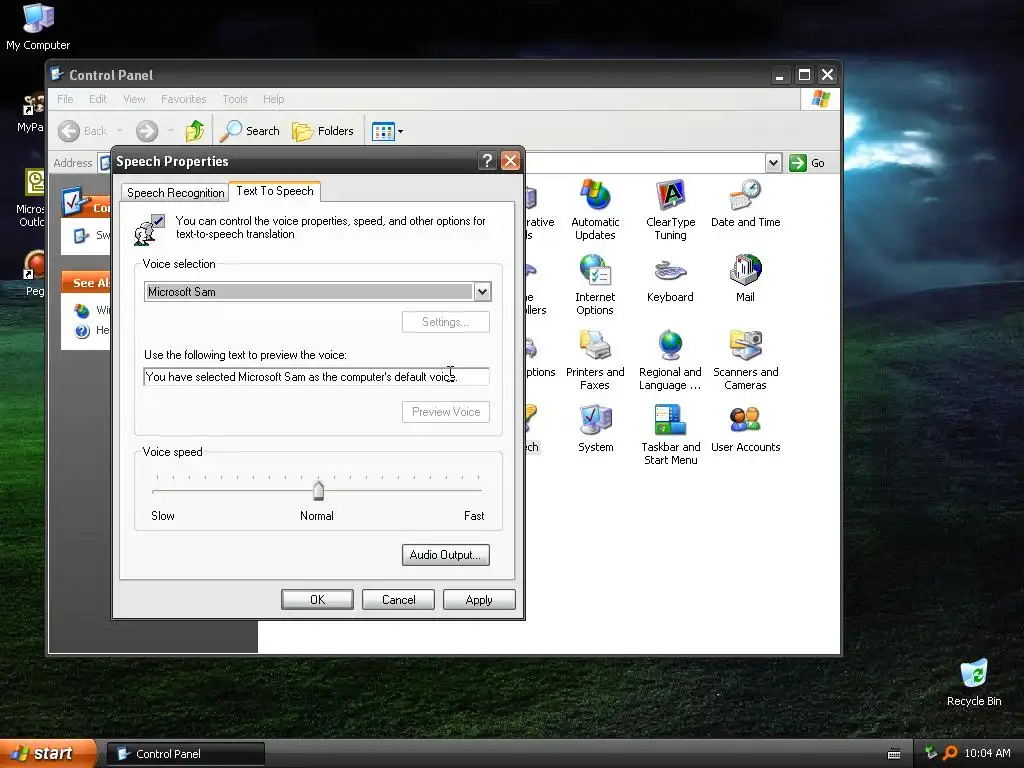This screenshot has height=768, width=1024.
Task: Click in the voice preview text field
Action: coord(316,377)
